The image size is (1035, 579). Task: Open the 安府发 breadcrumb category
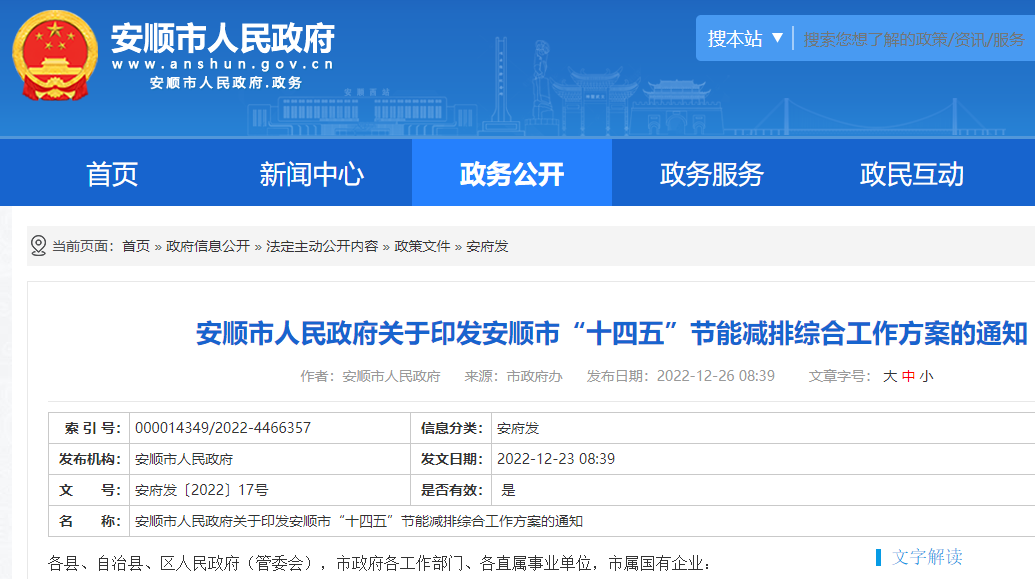point(489,244)
